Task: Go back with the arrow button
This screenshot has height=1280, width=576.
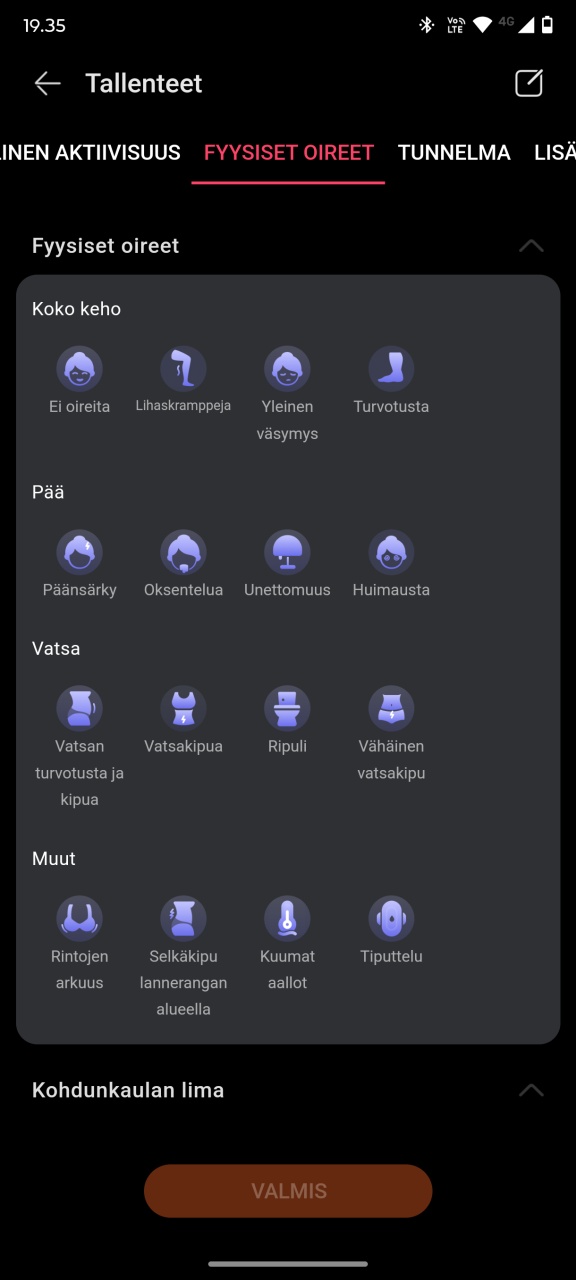Action: 48,84
